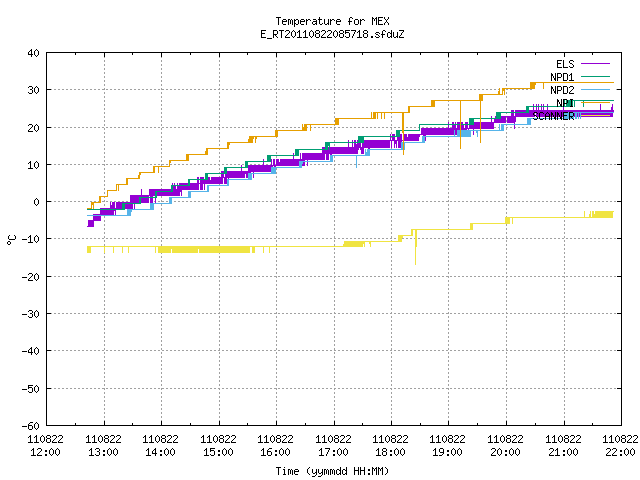Click the °C y-axis unit label
Screen dimensions: 640x480
tap(11, 240)
